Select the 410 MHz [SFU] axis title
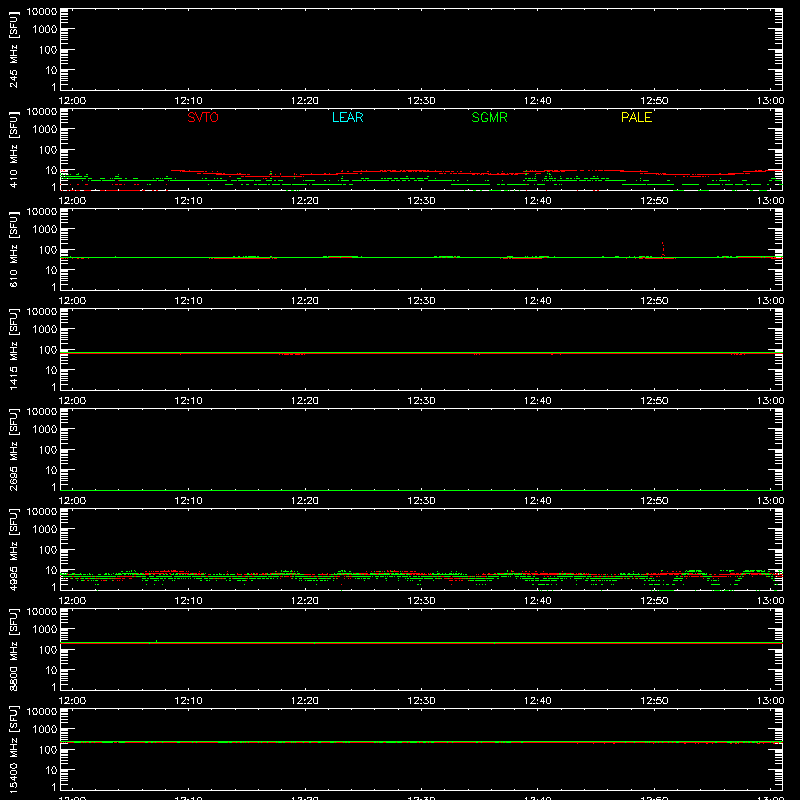800x800 pixels. pos(14,149)
